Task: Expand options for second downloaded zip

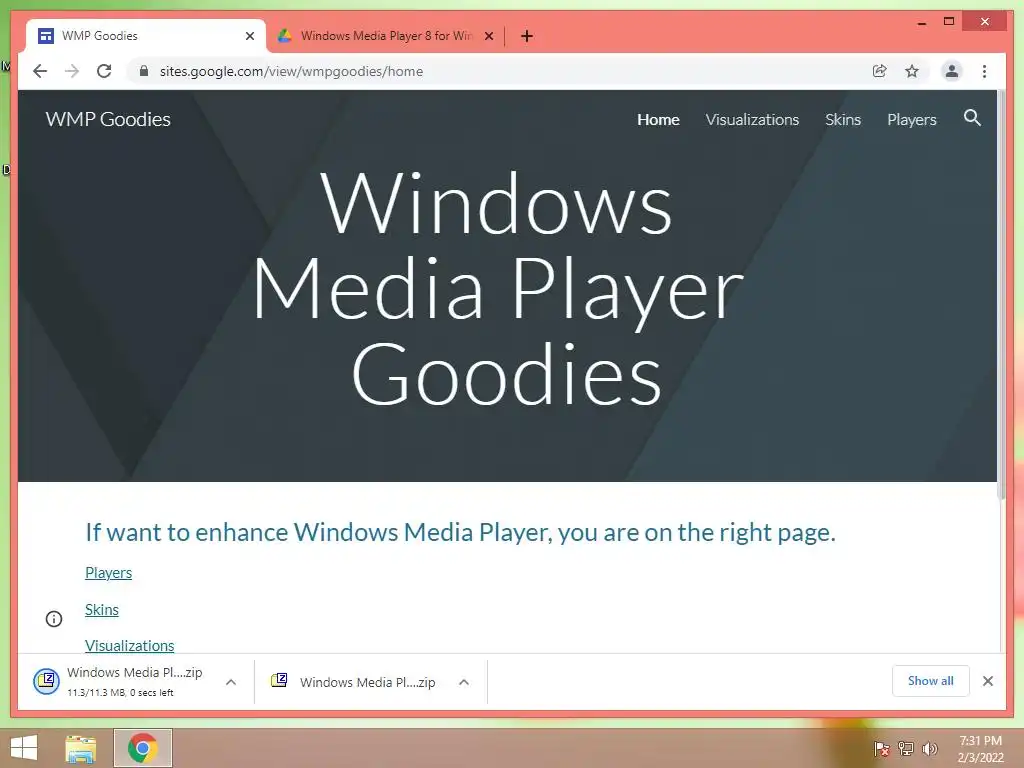Action: (464, 682)
